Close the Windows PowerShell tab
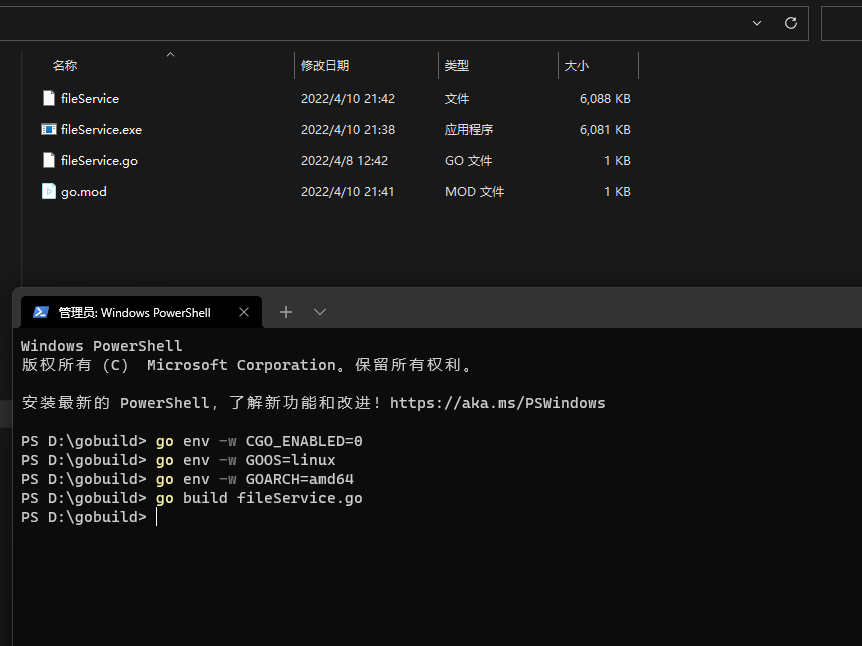The height and width of the screenshot is (646, 862). [x=244, y=312]
